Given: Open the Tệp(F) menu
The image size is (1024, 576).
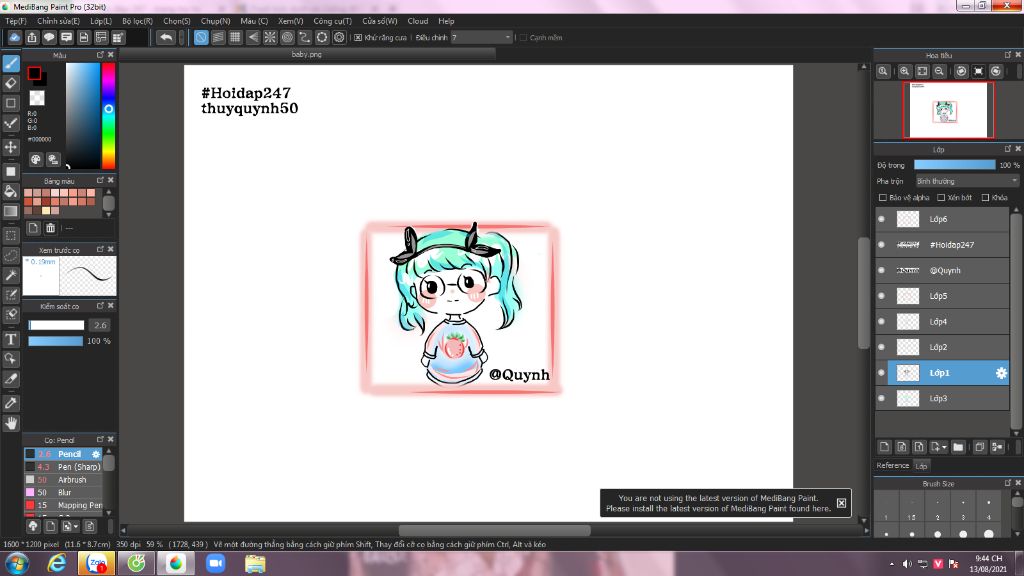Looking at the screenshot, I should click(x=16, y=21).
